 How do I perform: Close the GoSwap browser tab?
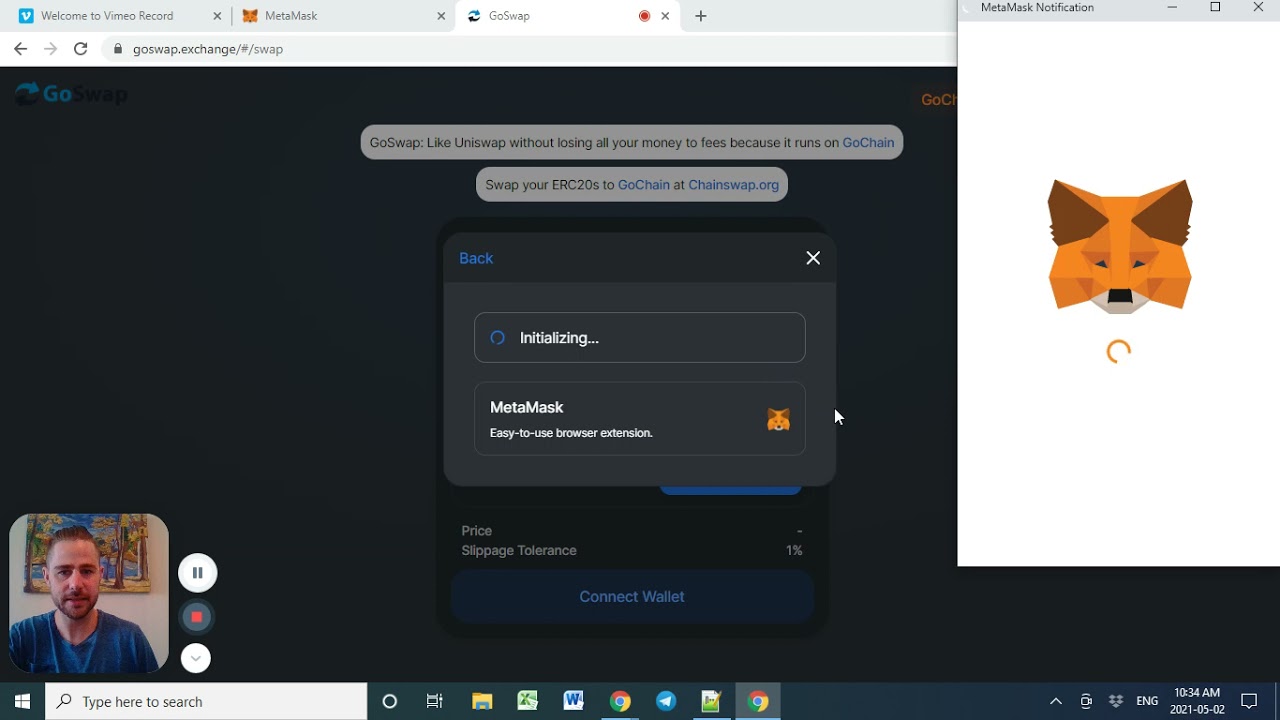click(665, 16)
